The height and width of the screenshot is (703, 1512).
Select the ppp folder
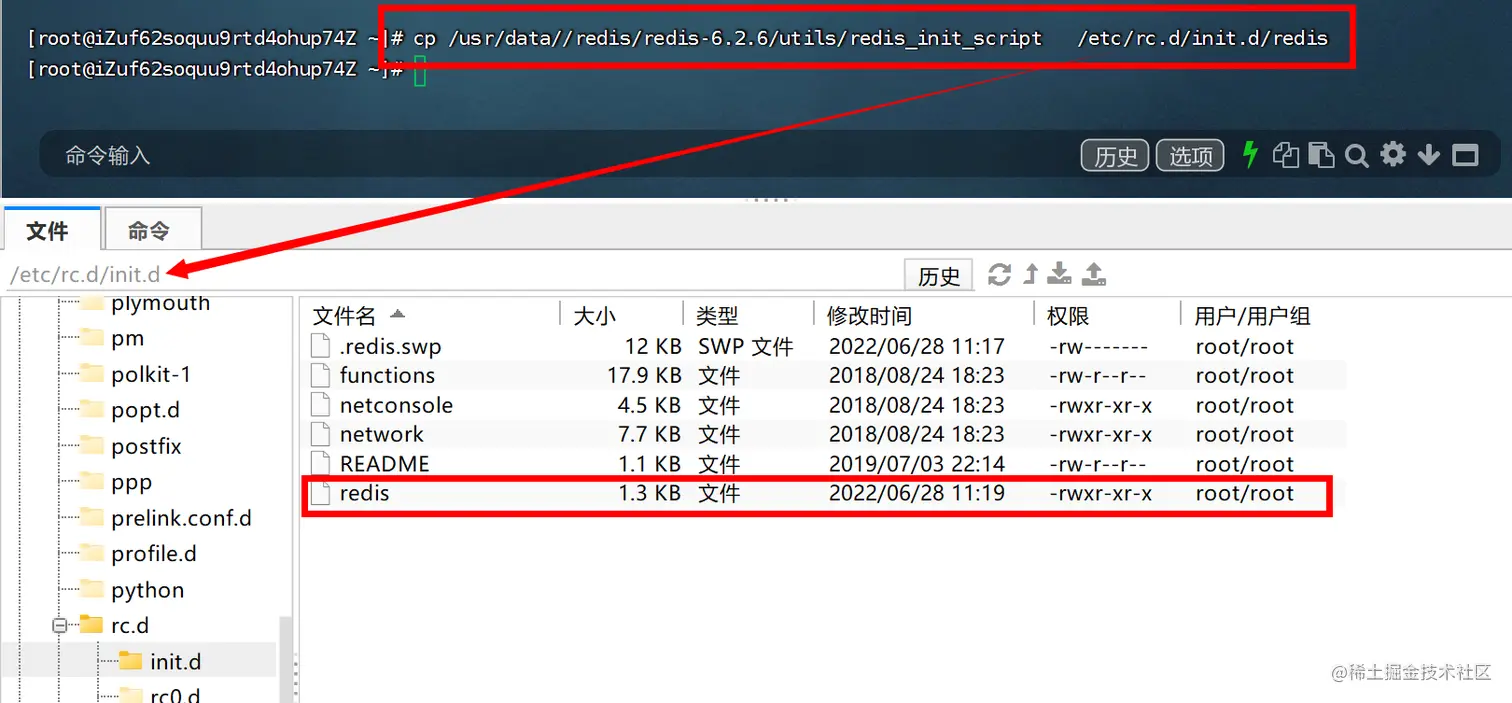click(x=131, y=482)
